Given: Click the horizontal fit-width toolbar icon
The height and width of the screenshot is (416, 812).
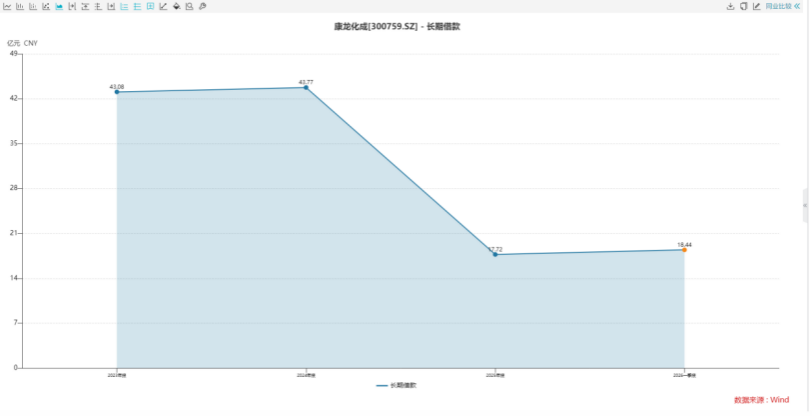Looking at the screenshot, I should (x=72, y=6).
